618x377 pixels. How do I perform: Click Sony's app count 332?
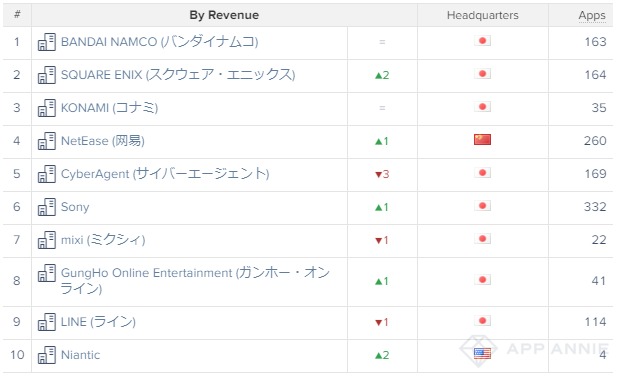[595, 206]
